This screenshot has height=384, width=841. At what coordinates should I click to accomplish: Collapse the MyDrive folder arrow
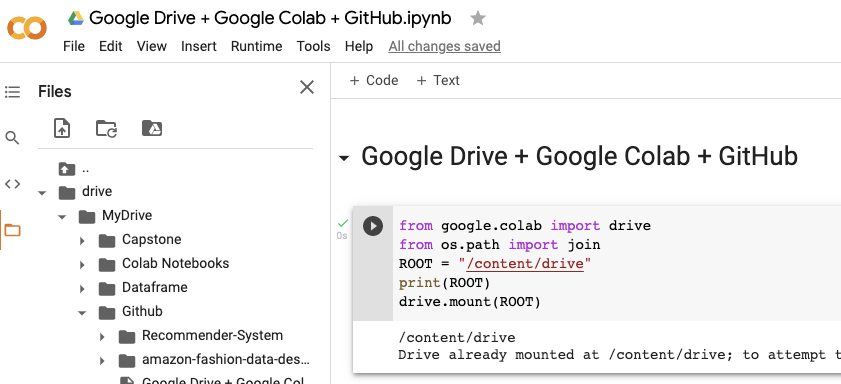click(x=62, y=217)
